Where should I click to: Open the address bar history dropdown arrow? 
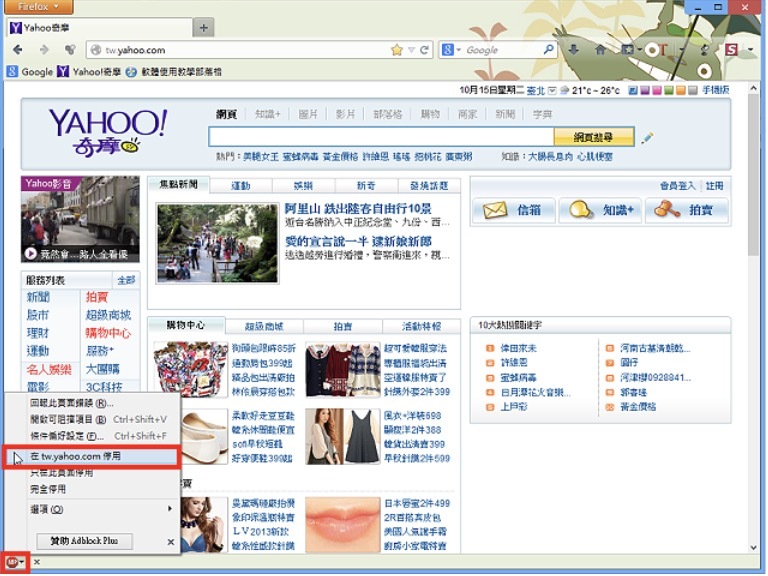point(411,50)
